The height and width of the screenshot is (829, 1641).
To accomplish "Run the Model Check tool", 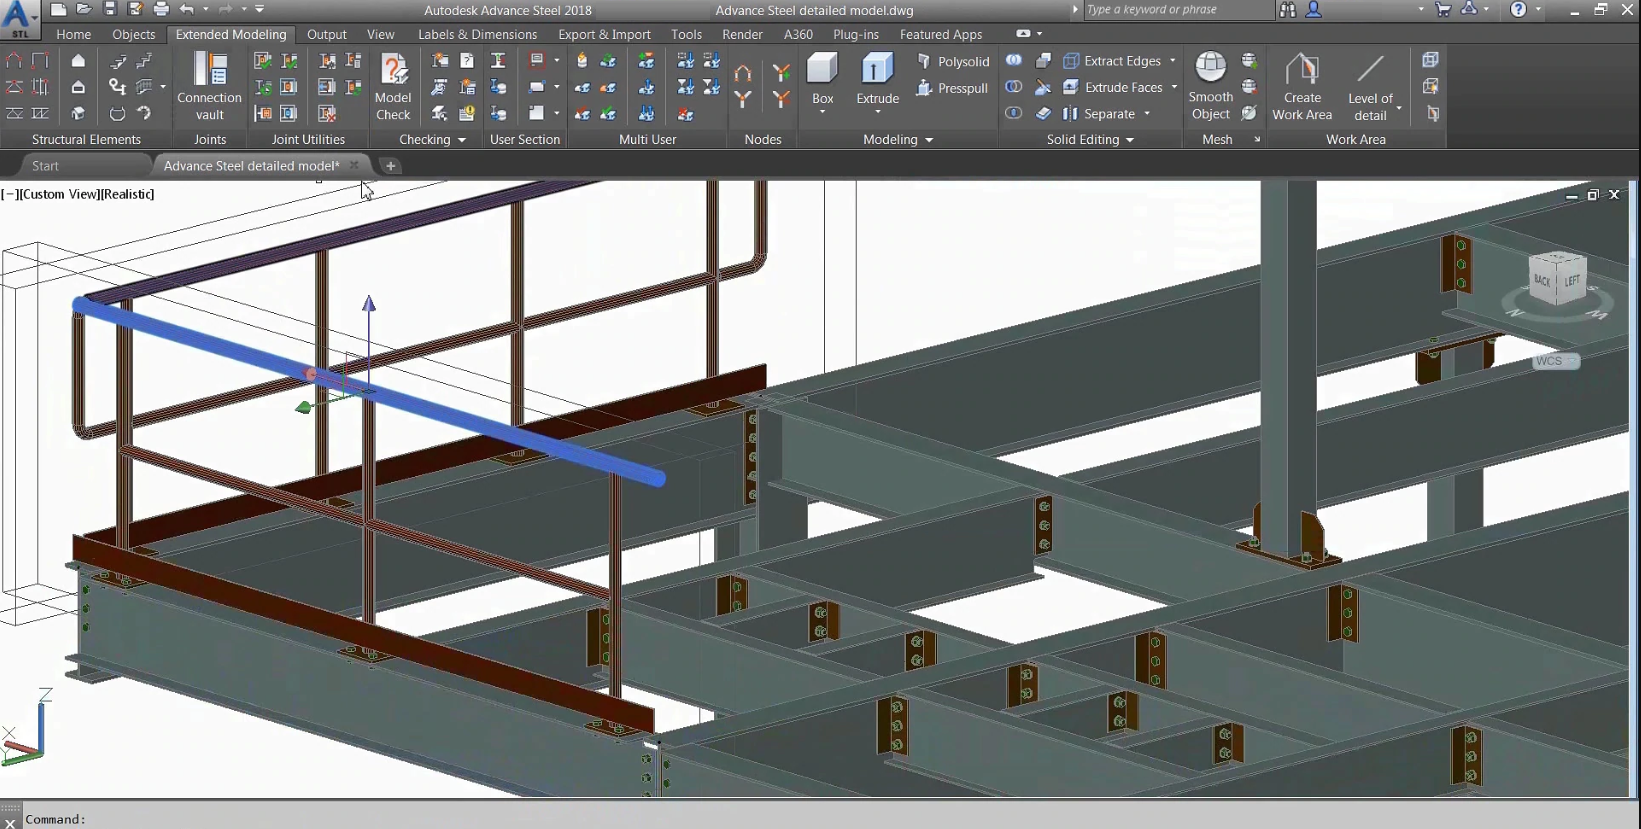I will [393, 87].
